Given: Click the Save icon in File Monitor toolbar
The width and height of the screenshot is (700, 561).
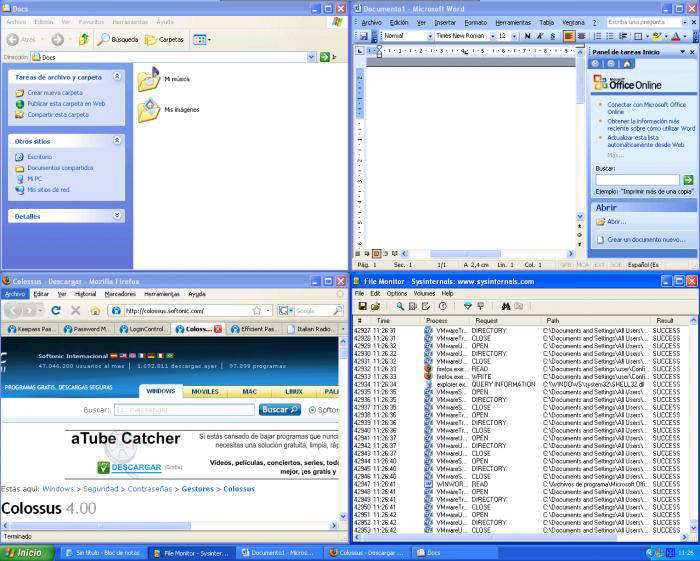Looking at the screenshot, I should coord(362,306).
